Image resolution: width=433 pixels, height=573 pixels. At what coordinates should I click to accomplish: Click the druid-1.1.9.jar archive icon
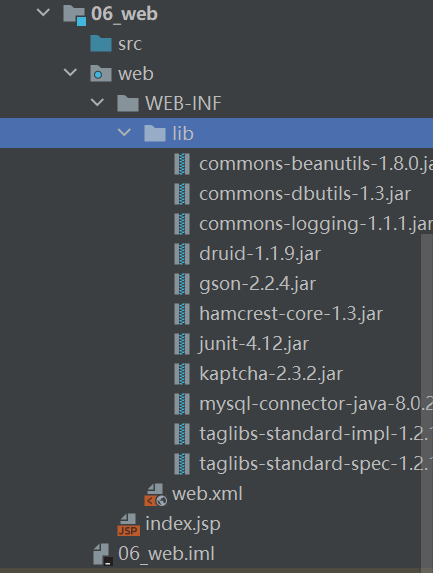coord(182,254)
